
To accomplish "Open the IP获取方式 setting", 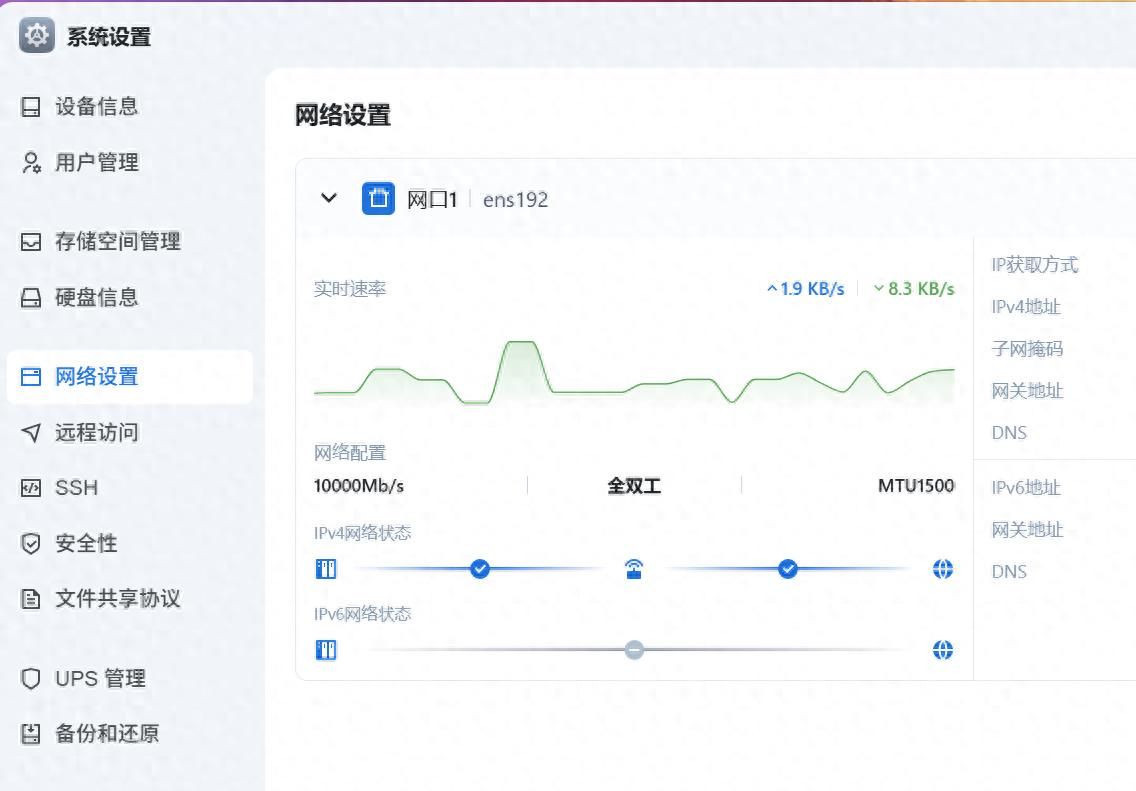I will click(x=1033, y=265).
